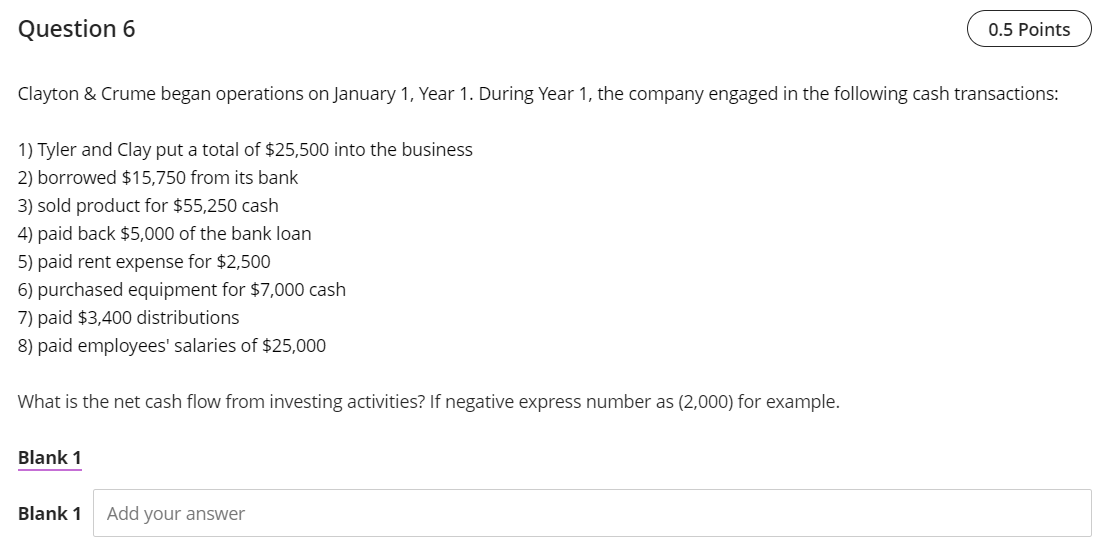Click transaction 1 about Tyler and Clay
1117x559 pixels.
(245, 150)
